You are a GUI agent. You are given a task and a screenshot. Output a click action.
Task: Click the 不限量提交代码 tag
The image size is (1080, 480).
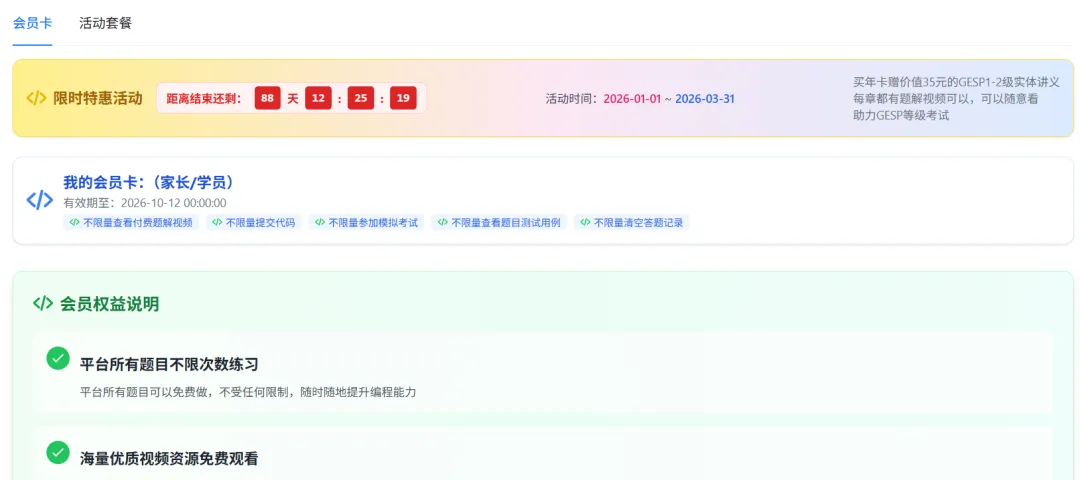[x=253, y=222]
